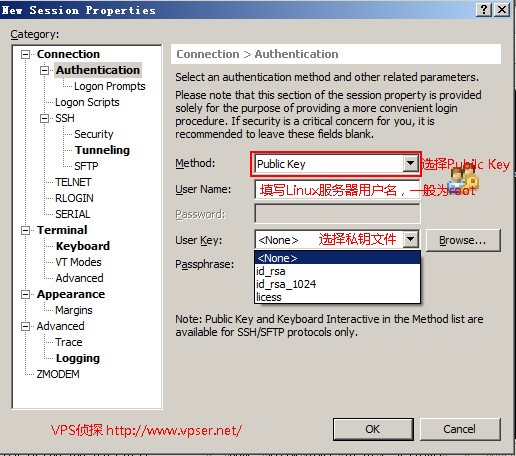The image size is (516, 456).
Task: Collapse the Appearance category node
Action: tap(25, 294)
